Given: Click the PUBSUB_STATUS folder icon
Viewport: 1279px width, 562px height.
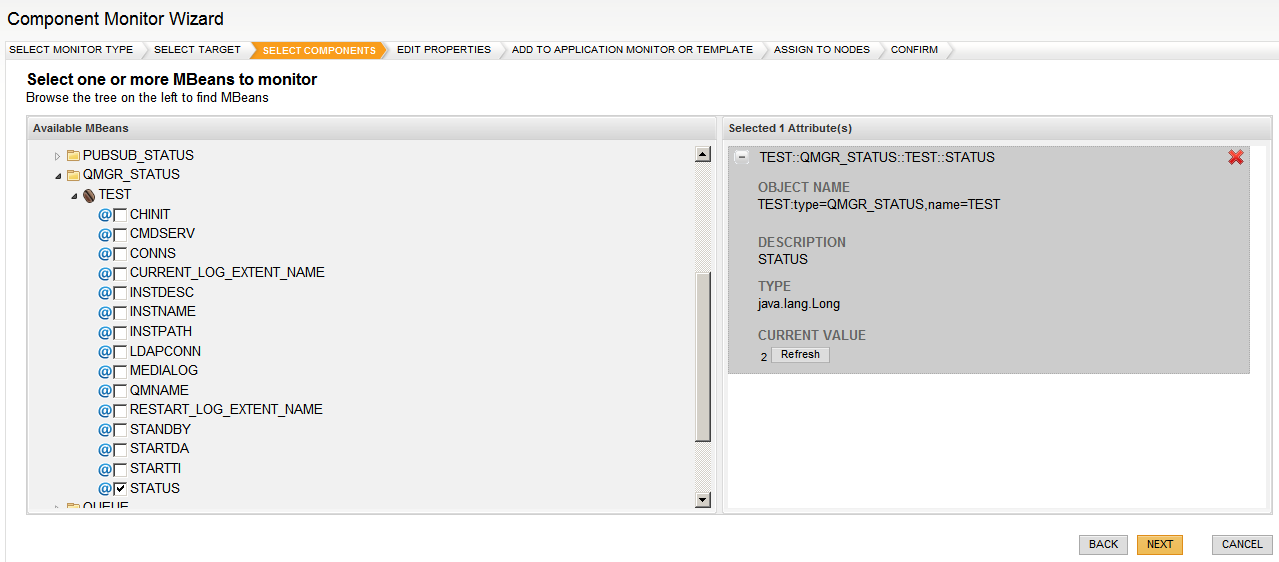Looking at the screenshot, I should (73, 156).
